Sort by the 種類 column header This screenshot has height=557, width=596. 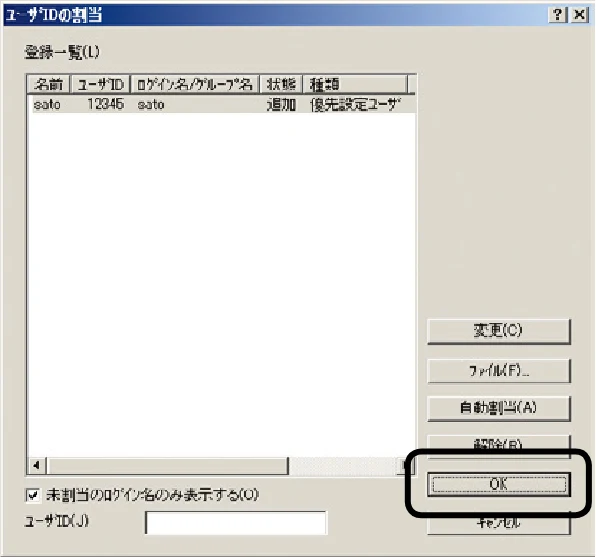355,84
